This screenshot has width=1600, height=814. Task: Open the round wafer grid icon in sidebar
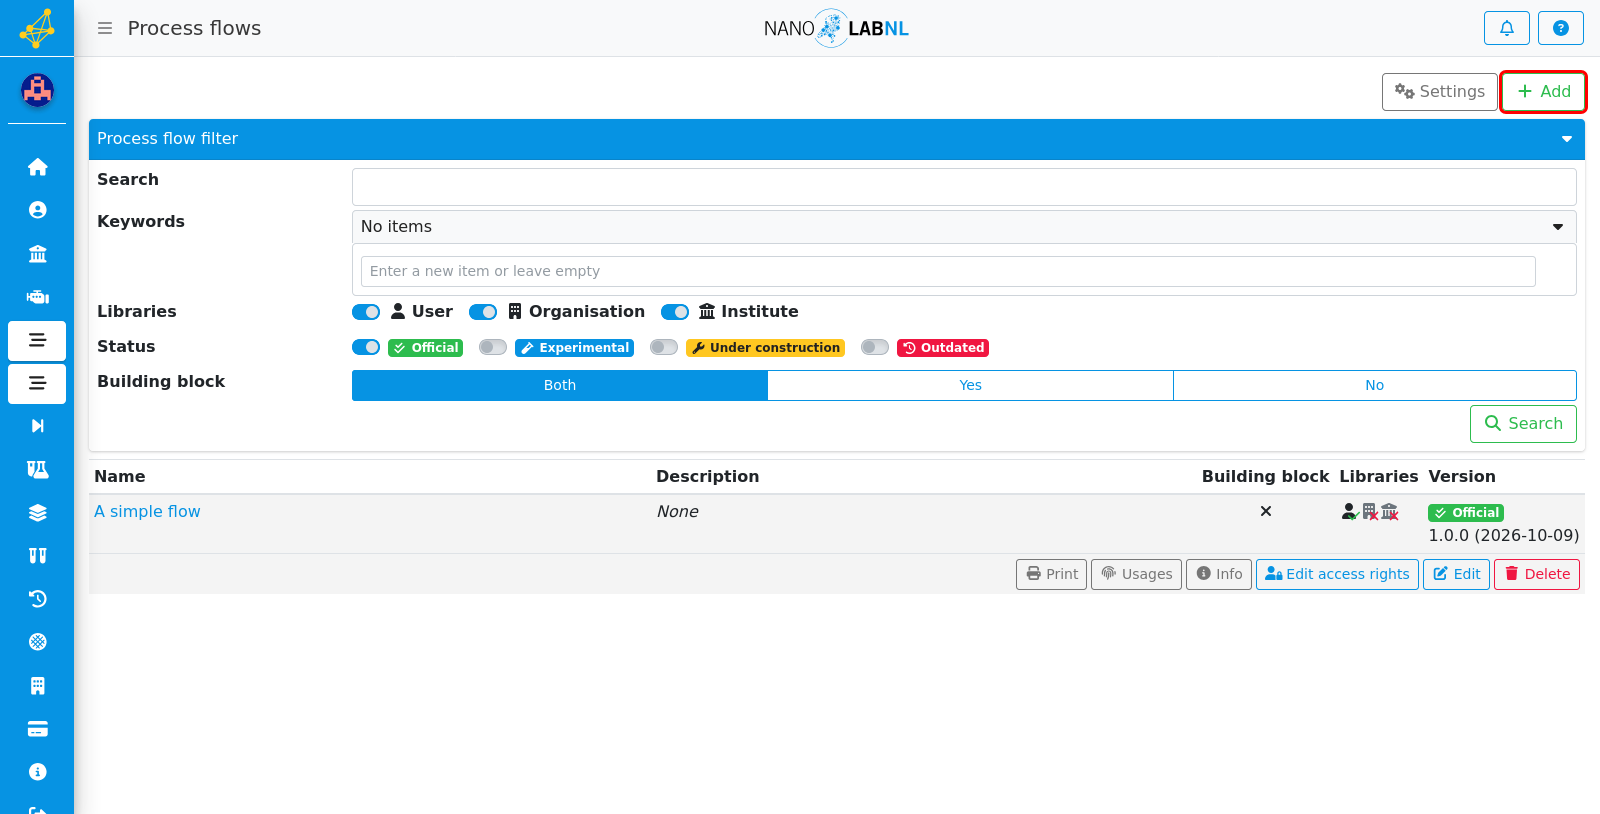(x=37, y=642)
